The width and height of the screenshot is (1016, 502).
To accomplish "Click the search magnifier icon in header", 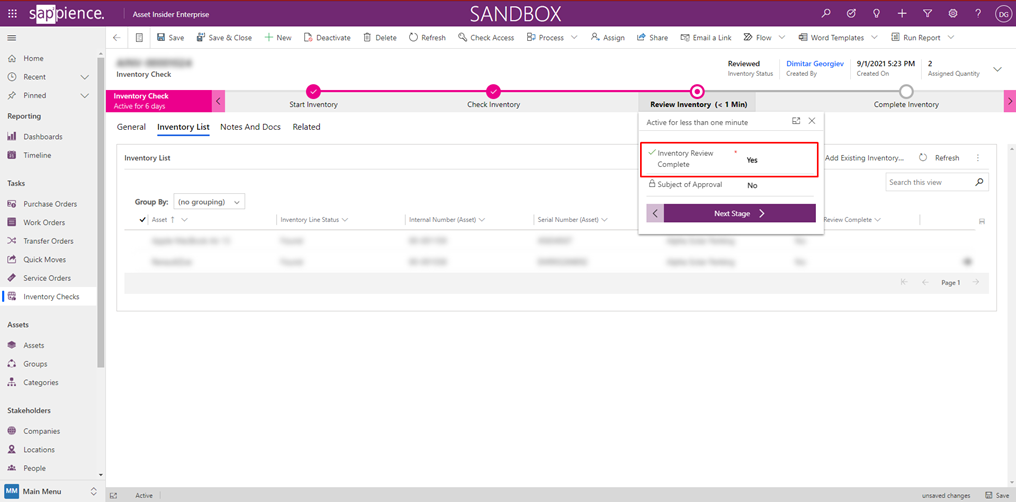I will coord(826,14).
